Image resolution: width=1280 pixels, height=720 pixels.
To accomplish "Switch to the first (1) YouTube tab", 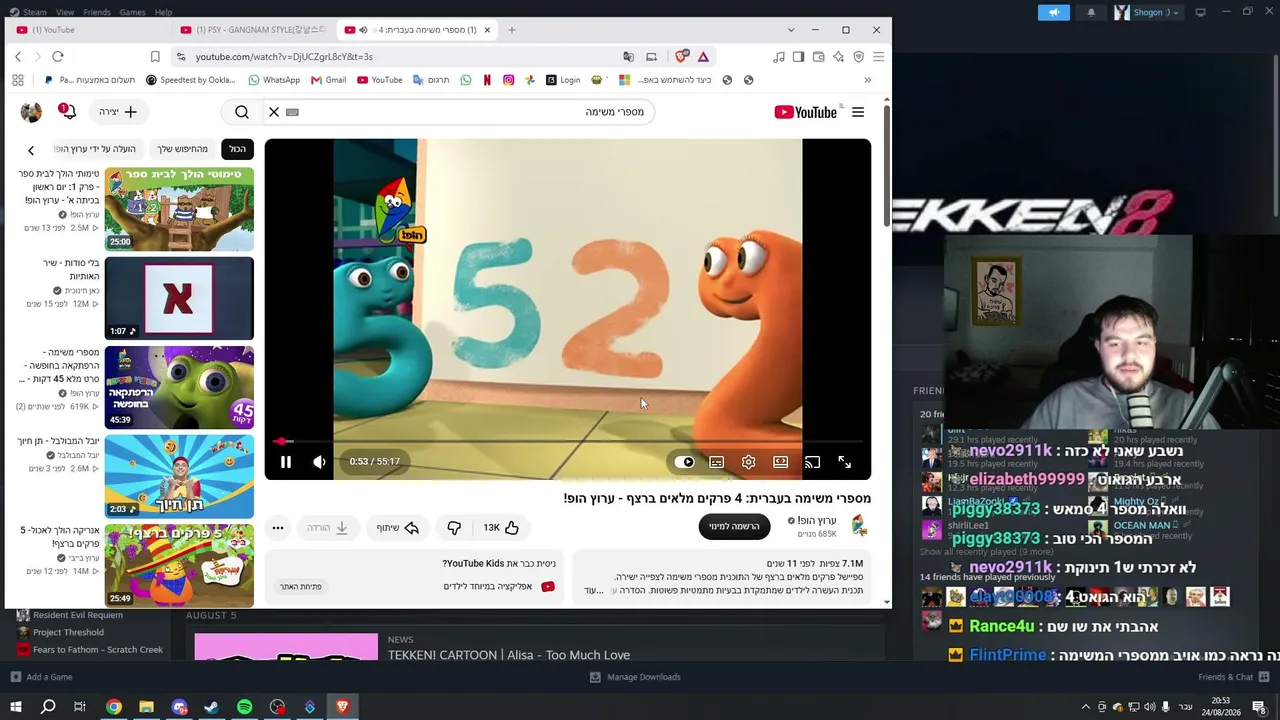I will 87,30.
